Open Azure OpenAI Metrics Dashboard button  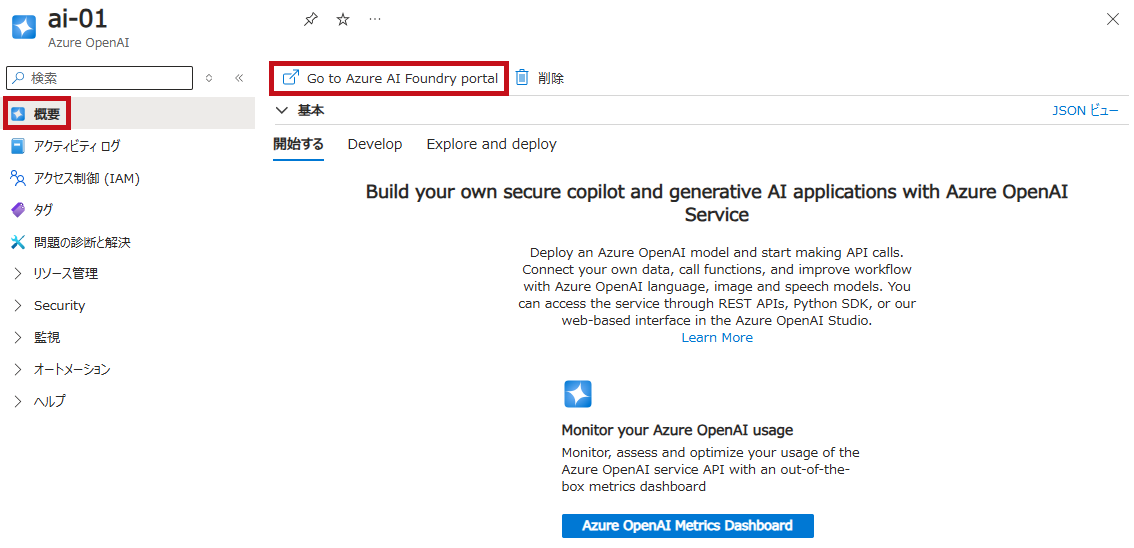coord(688,526)
